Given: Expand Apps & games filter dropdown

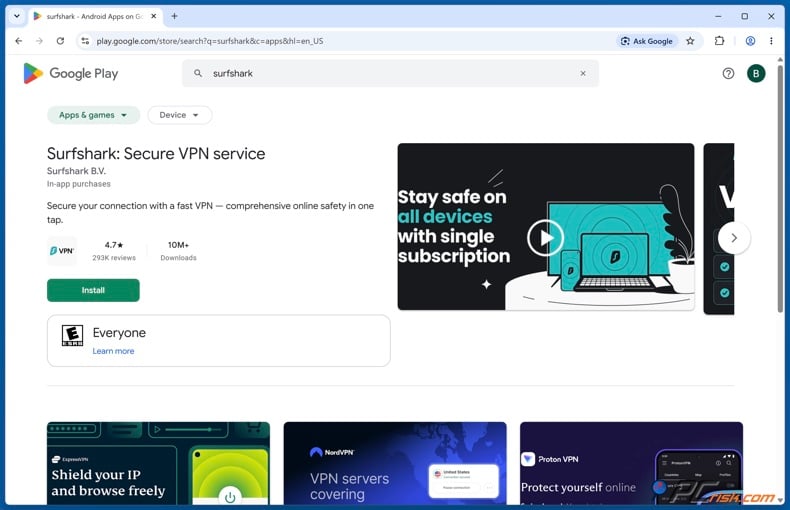Looking at the screenshot, I should 93,115.
